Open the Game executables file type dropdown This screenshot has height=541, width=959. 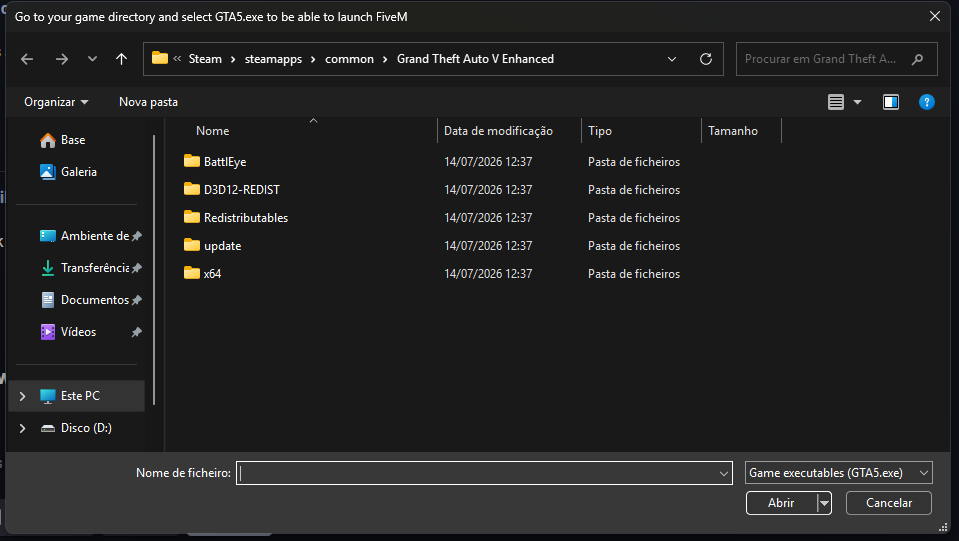[839, 473]
